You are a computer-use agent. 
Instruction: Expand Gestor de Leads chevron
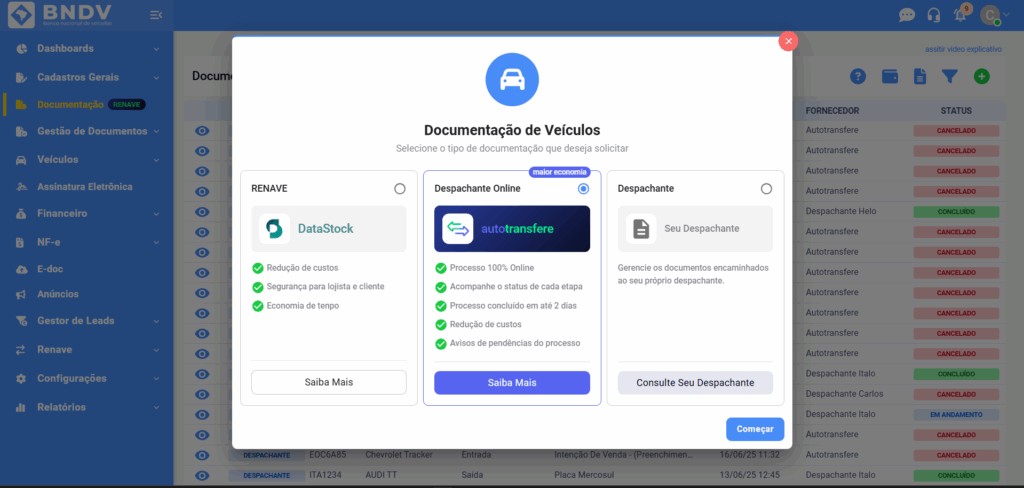pyautogui.click(x=157, y=321)
